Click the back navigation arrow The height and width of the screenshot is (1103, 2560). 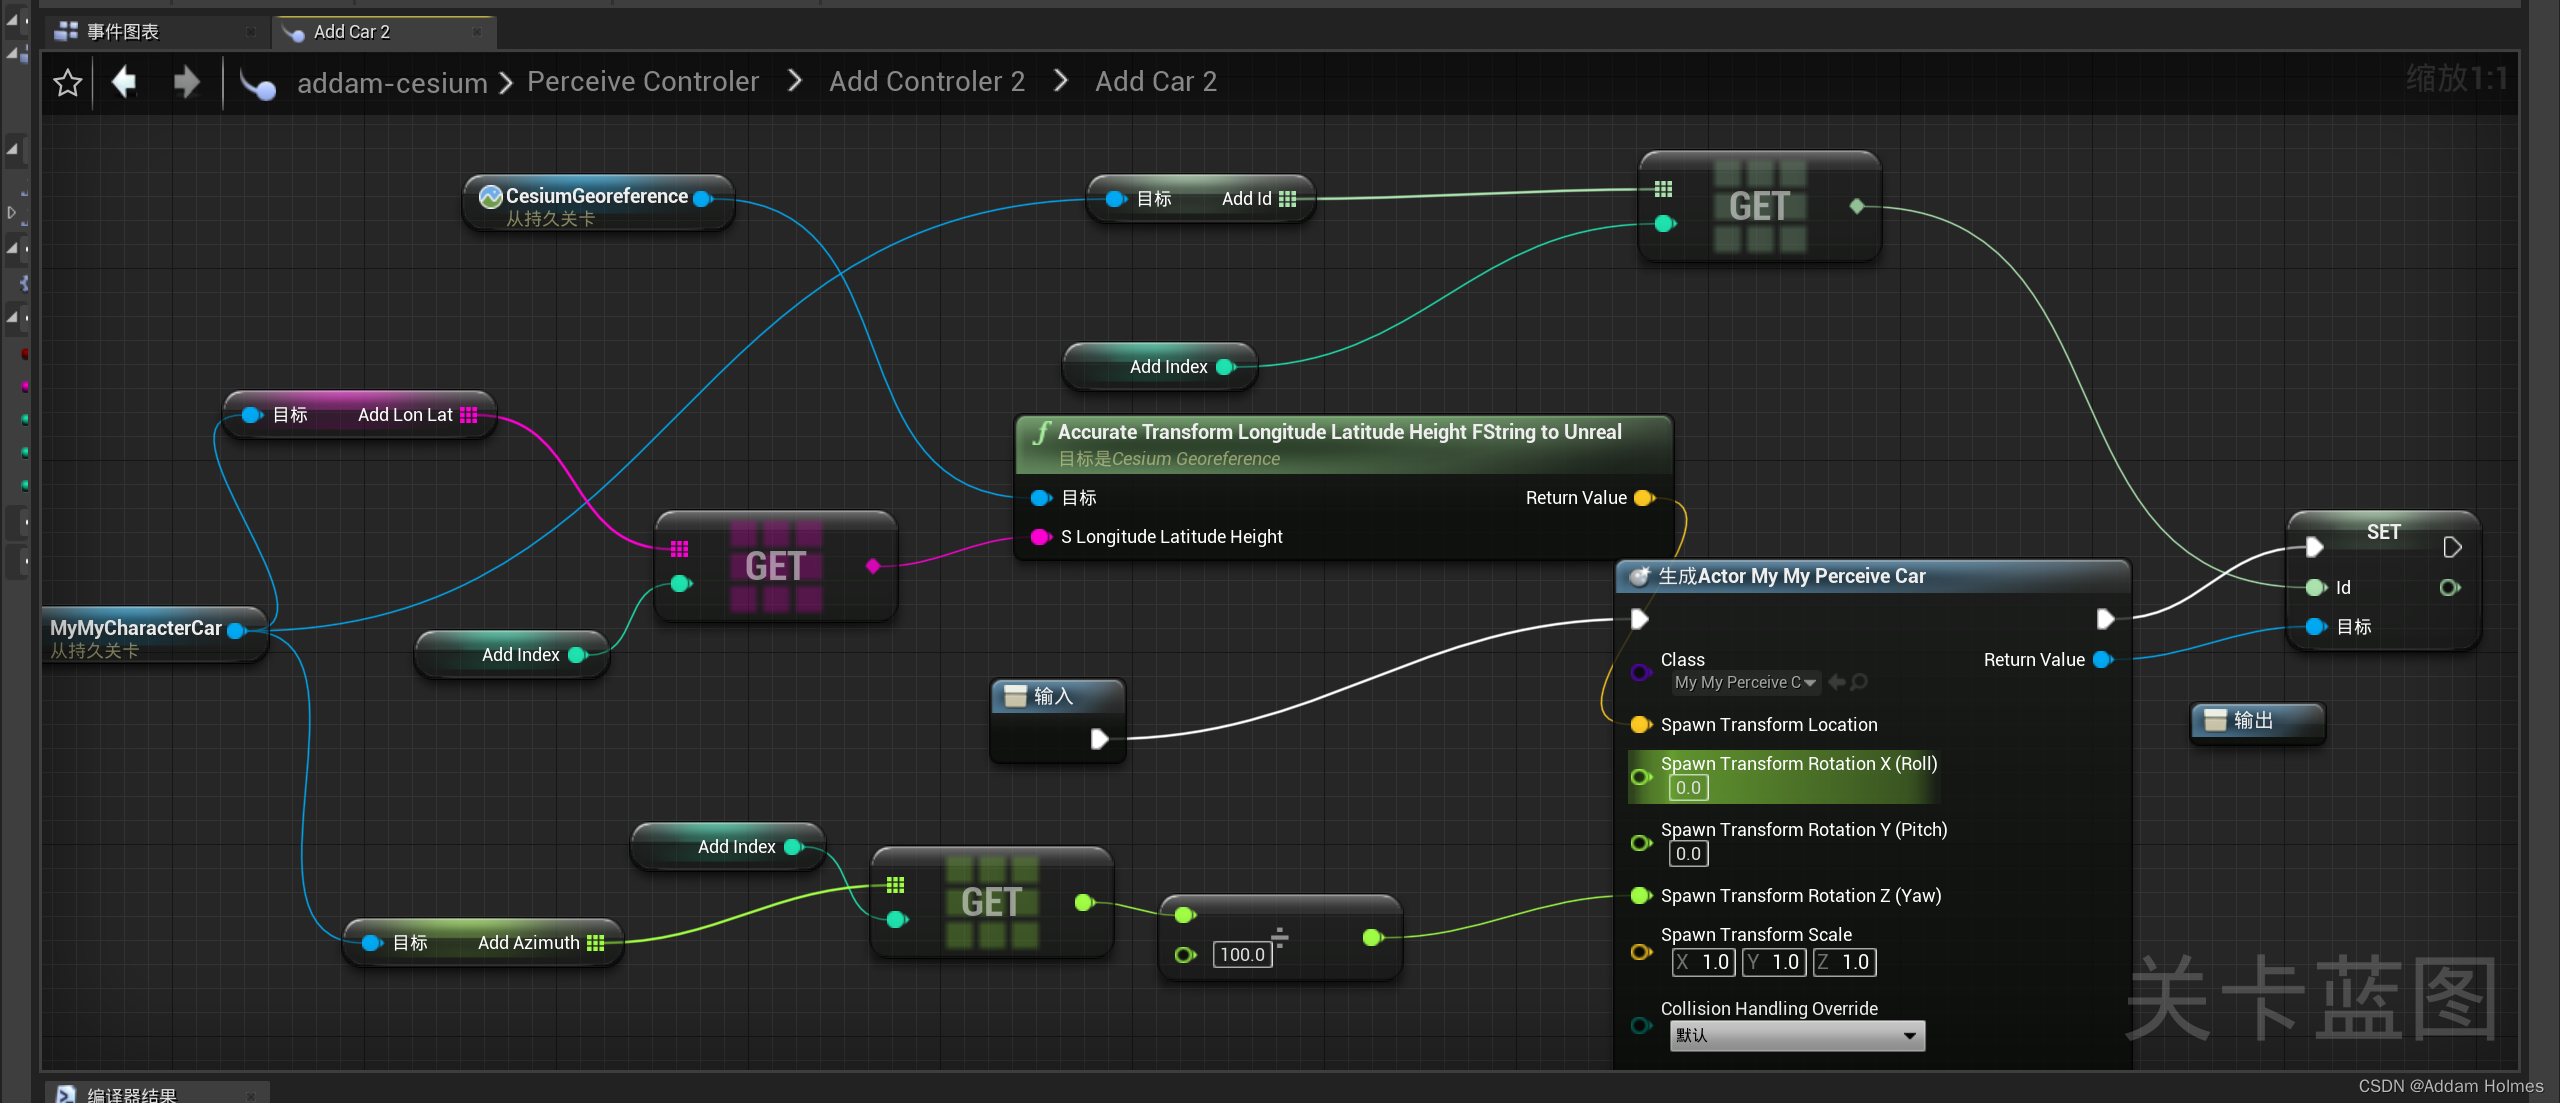(125, 82)
